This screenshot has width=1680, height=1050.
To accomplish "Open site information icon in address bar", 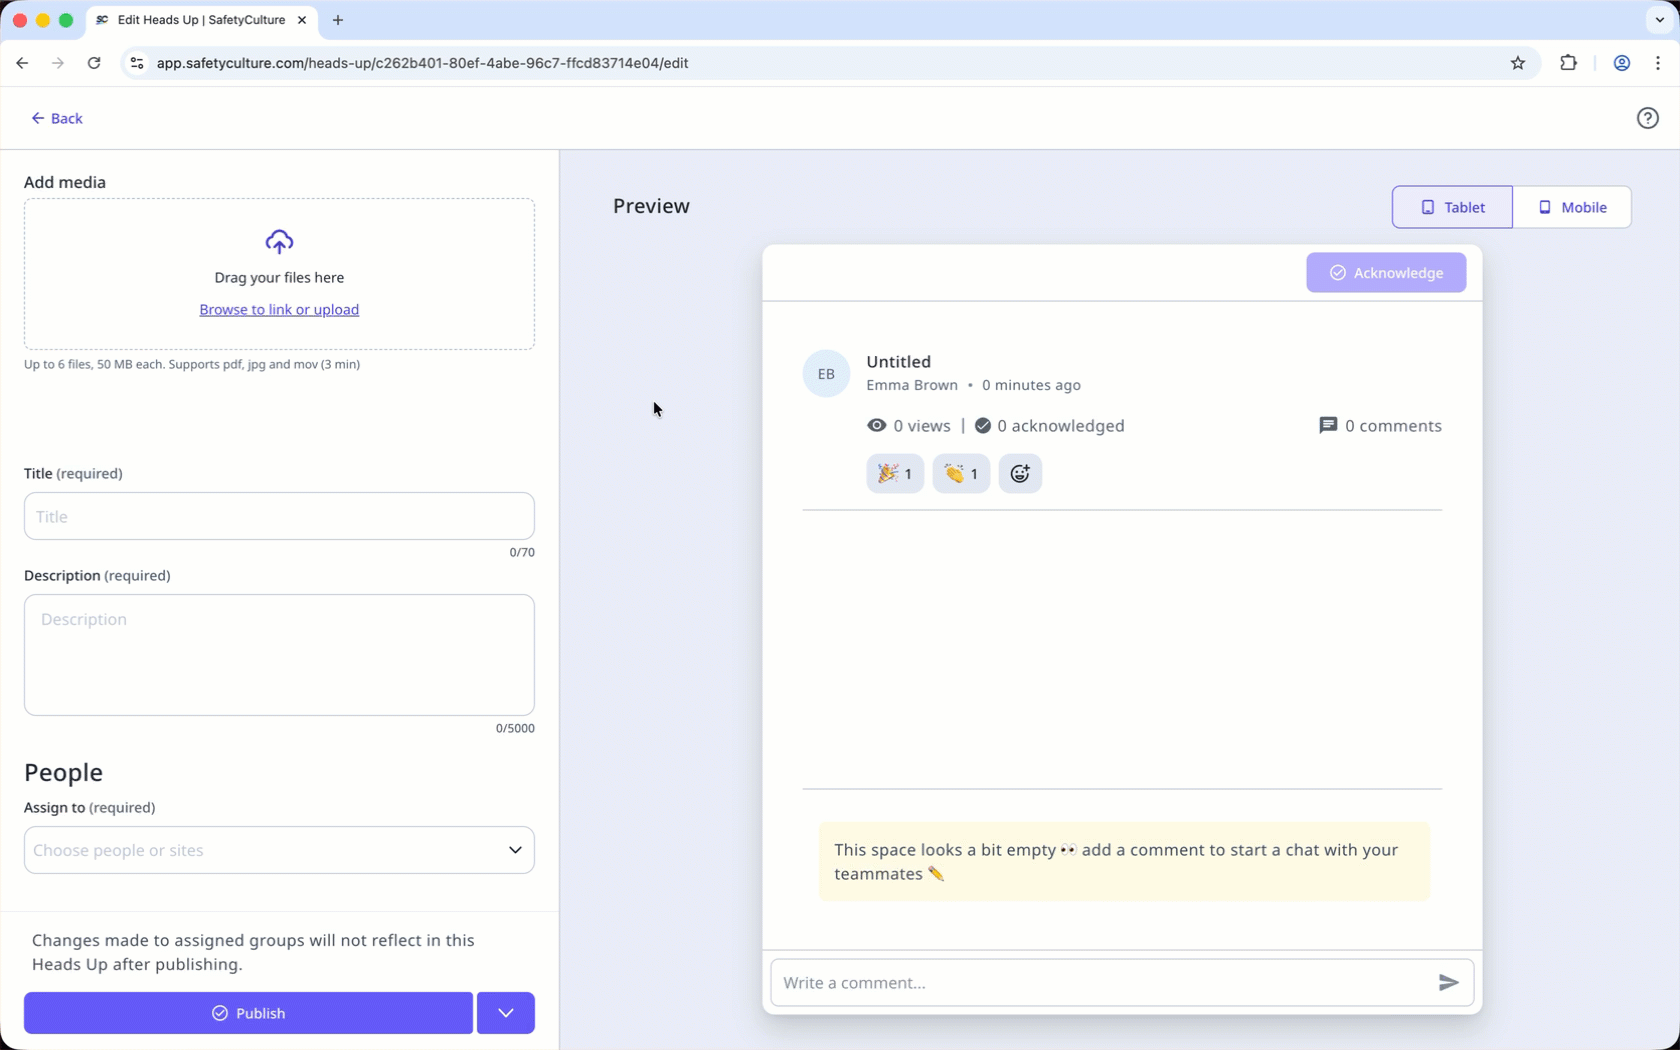I will (137, 63).
